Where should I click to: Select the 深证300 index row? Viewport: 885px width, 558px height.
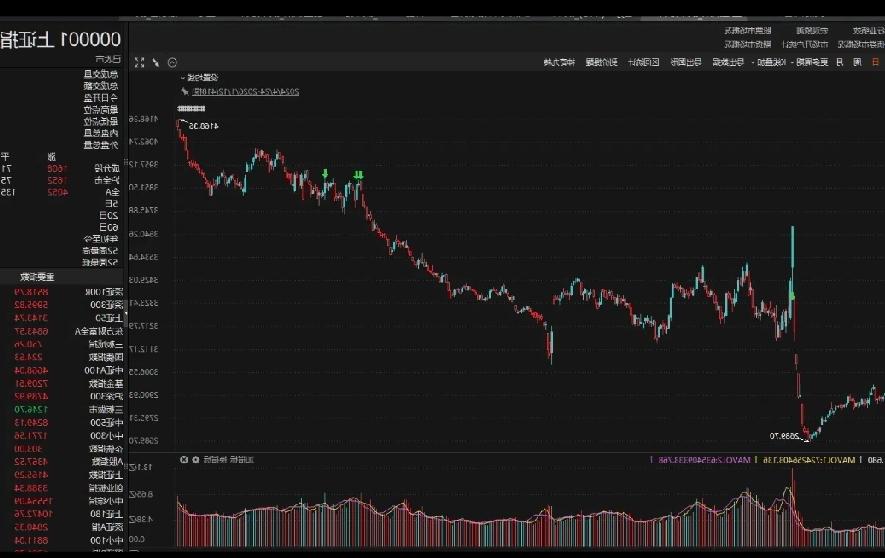coord(62,305)
